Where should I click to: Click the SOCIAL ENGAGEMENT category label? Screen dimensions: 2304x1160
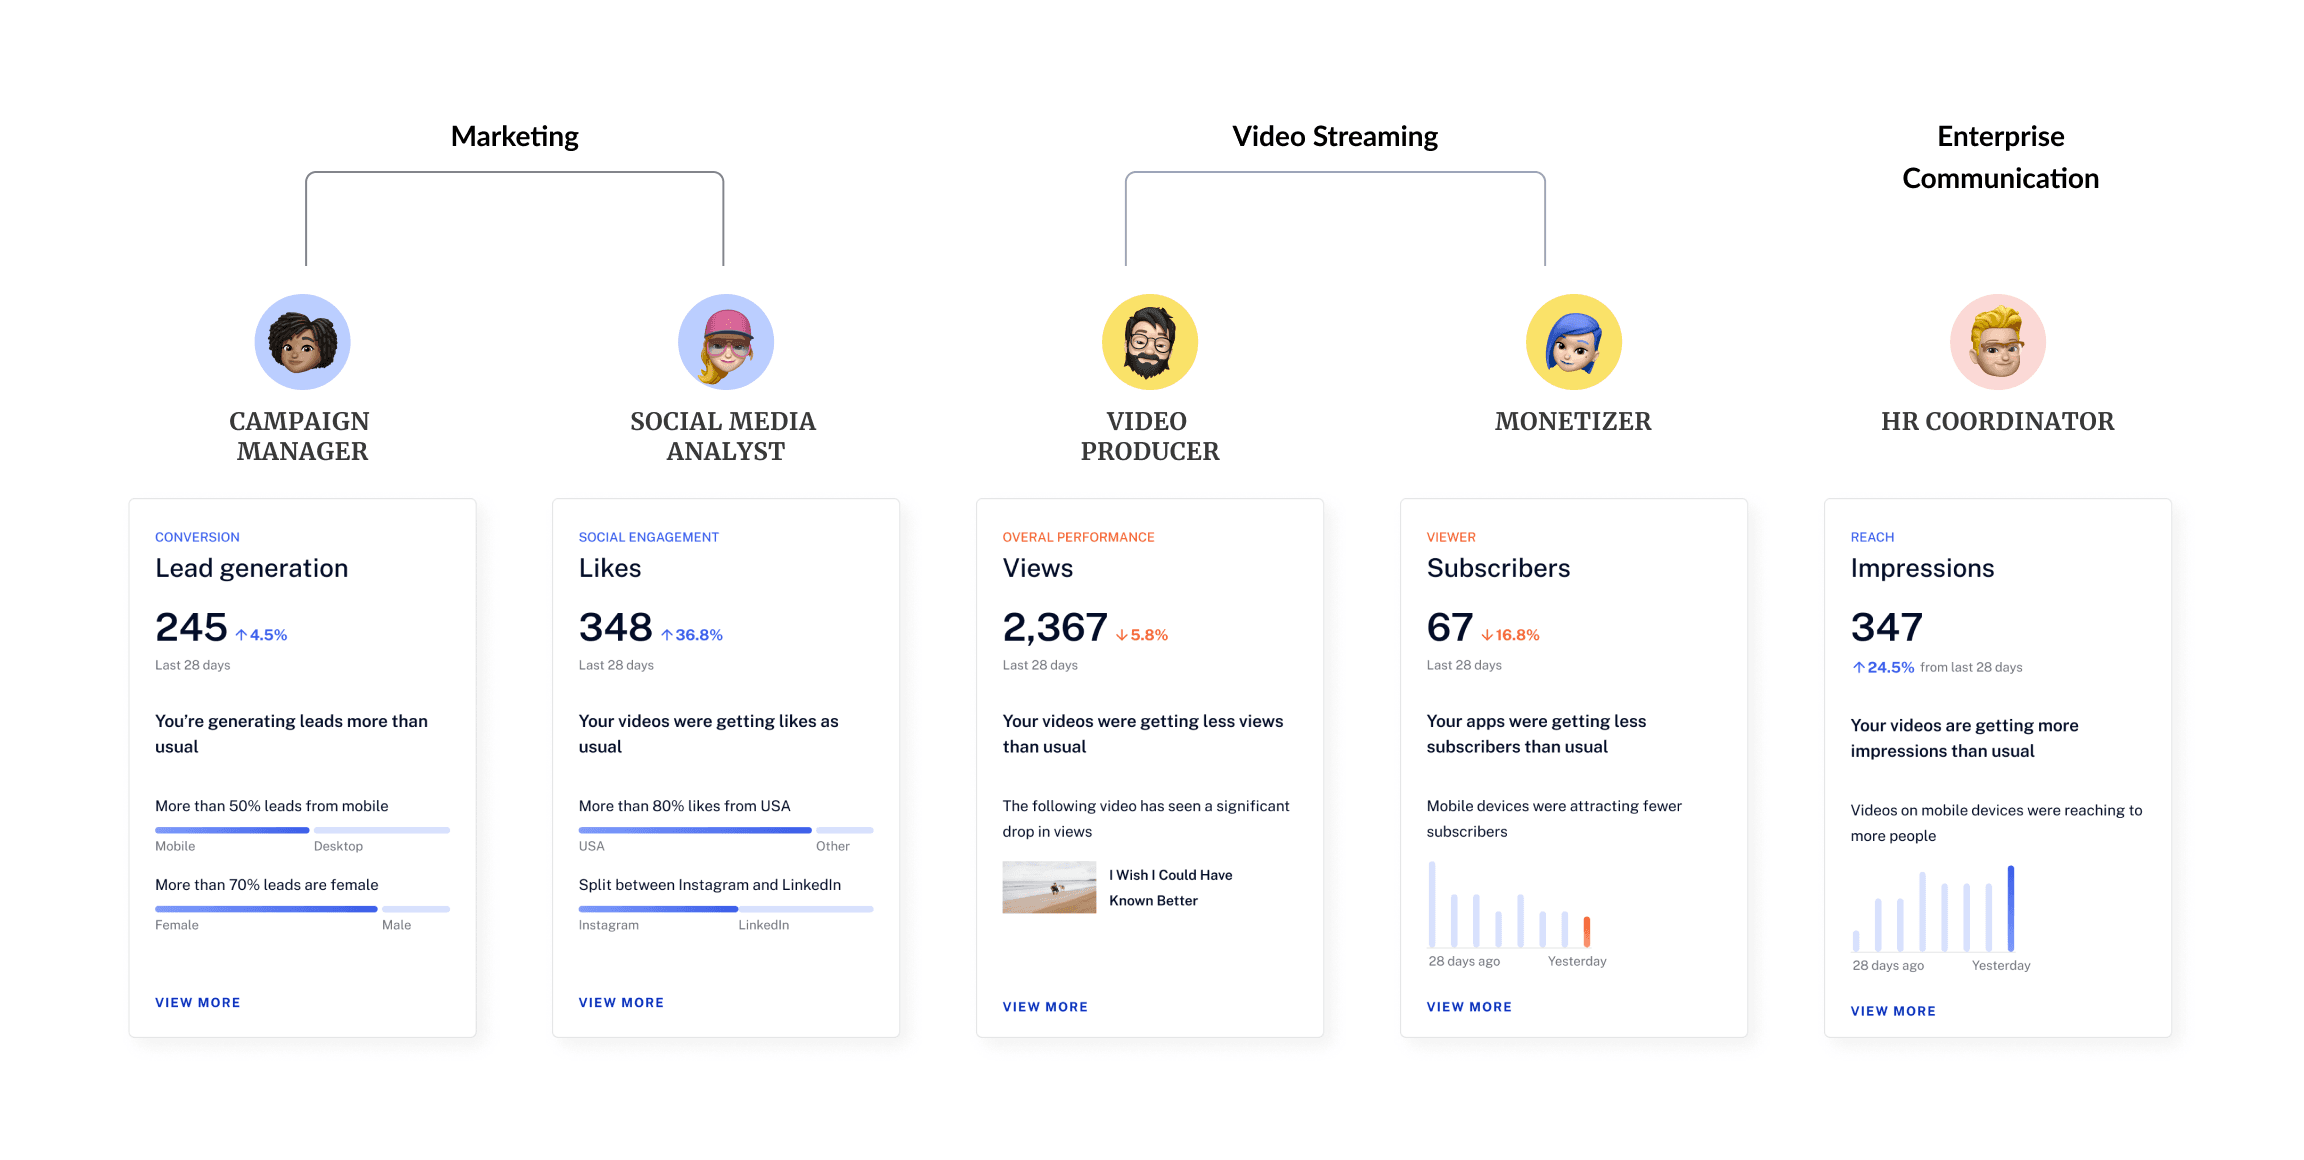coord(649,537)
